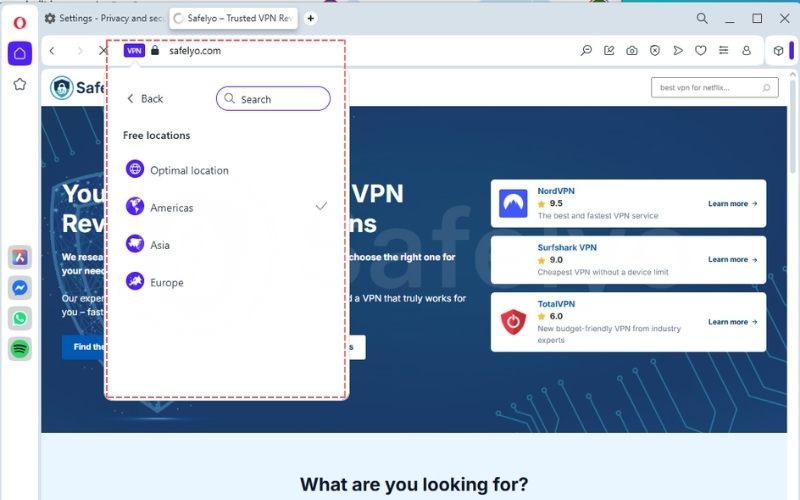Click the Opera logo menu icon
The image size is (800, 500).
19,22
